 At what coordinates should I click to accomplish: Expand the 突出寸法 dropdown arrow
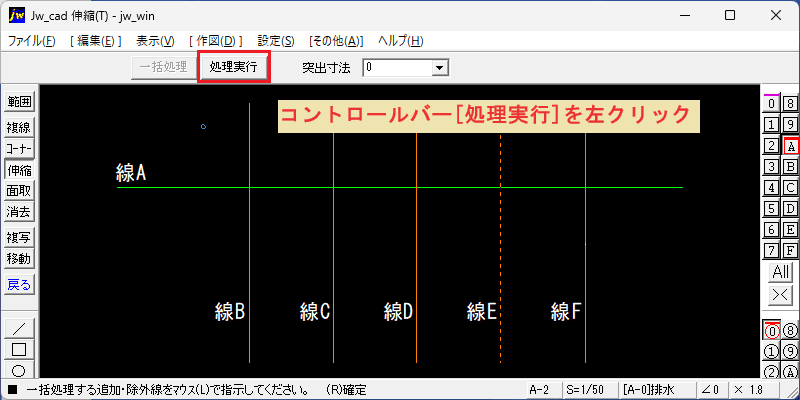[439, 68]
